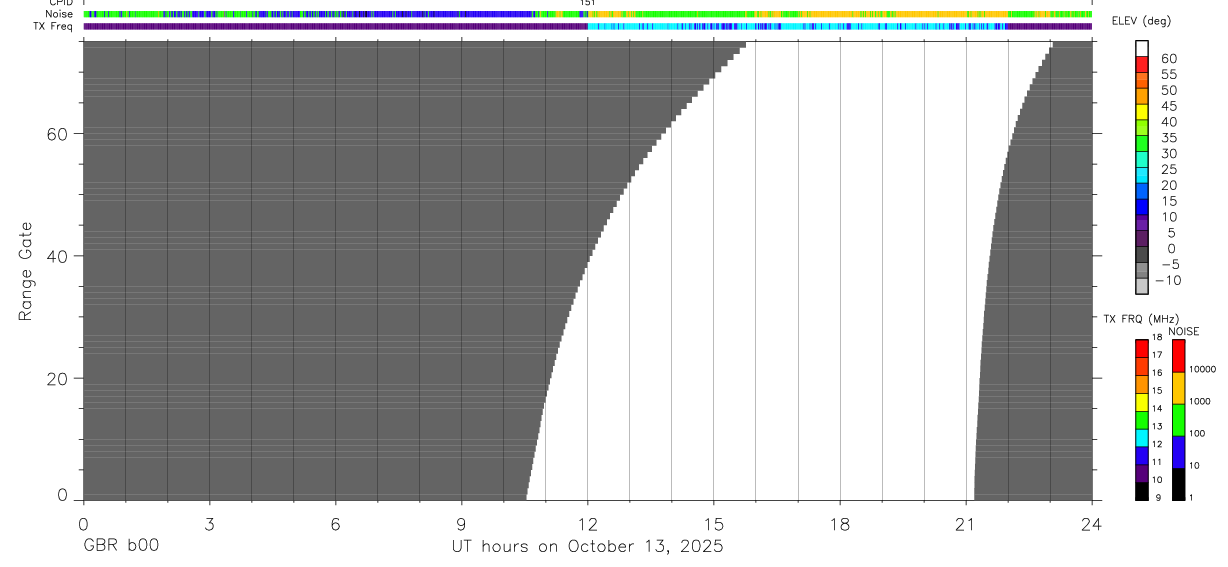
Task: Click the ELEV colorbar label '50'
Action: click(x=1169, y=90)
